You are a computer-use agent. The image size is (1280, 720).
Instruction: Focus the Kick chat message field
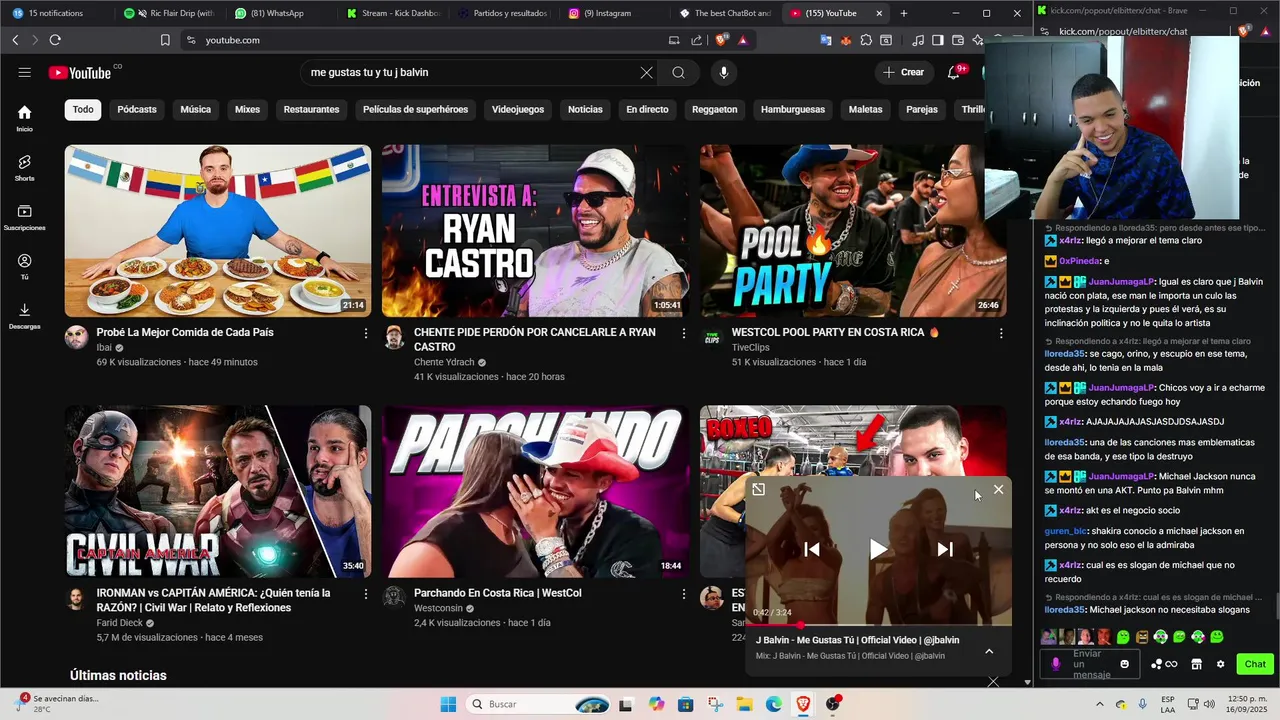pyautogui.click(x=1092, y=664)
